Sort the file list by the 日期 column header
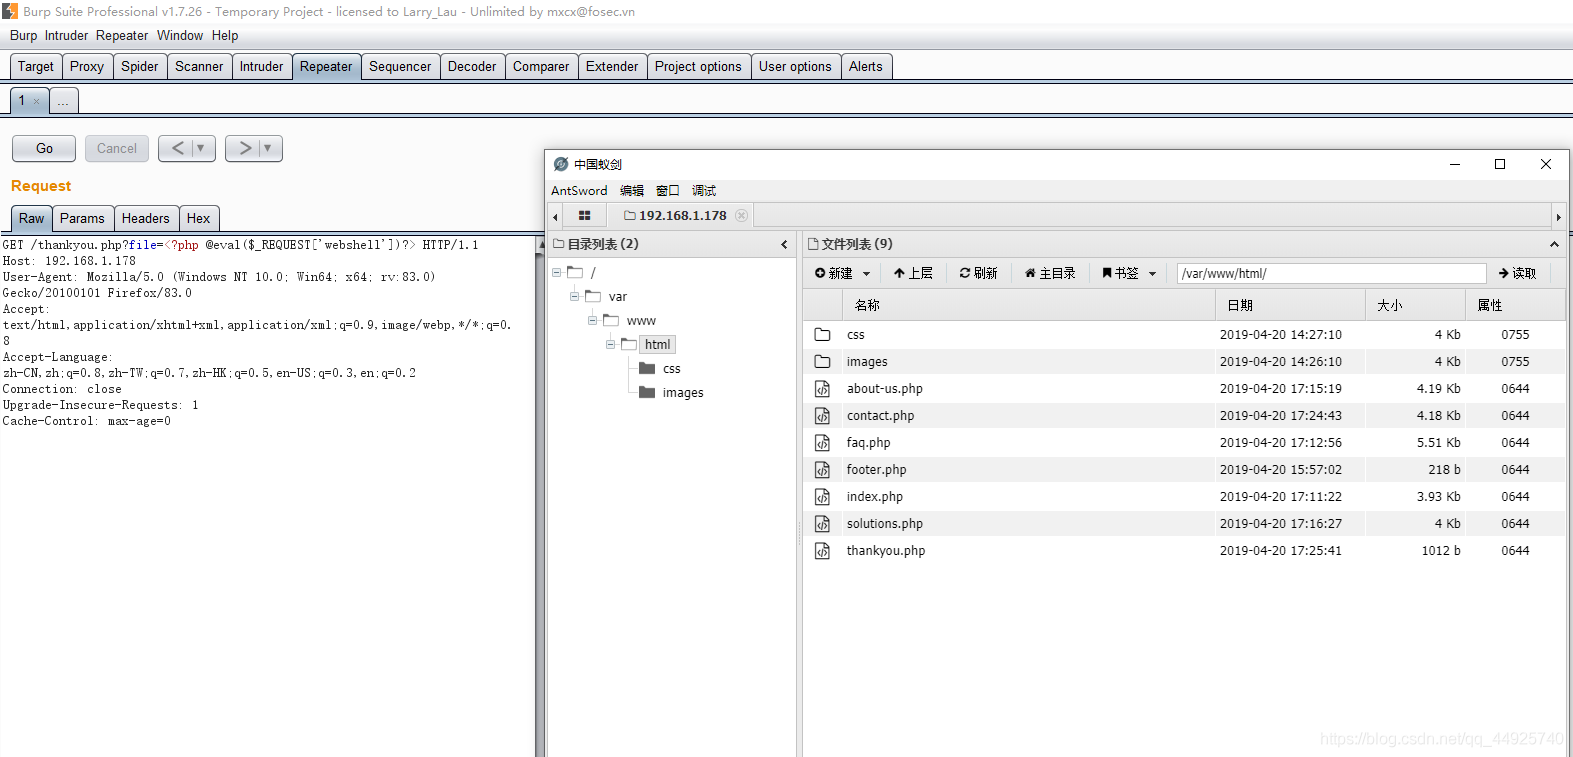Viewport: 1573px width, 757px height. click(1290, 305)
